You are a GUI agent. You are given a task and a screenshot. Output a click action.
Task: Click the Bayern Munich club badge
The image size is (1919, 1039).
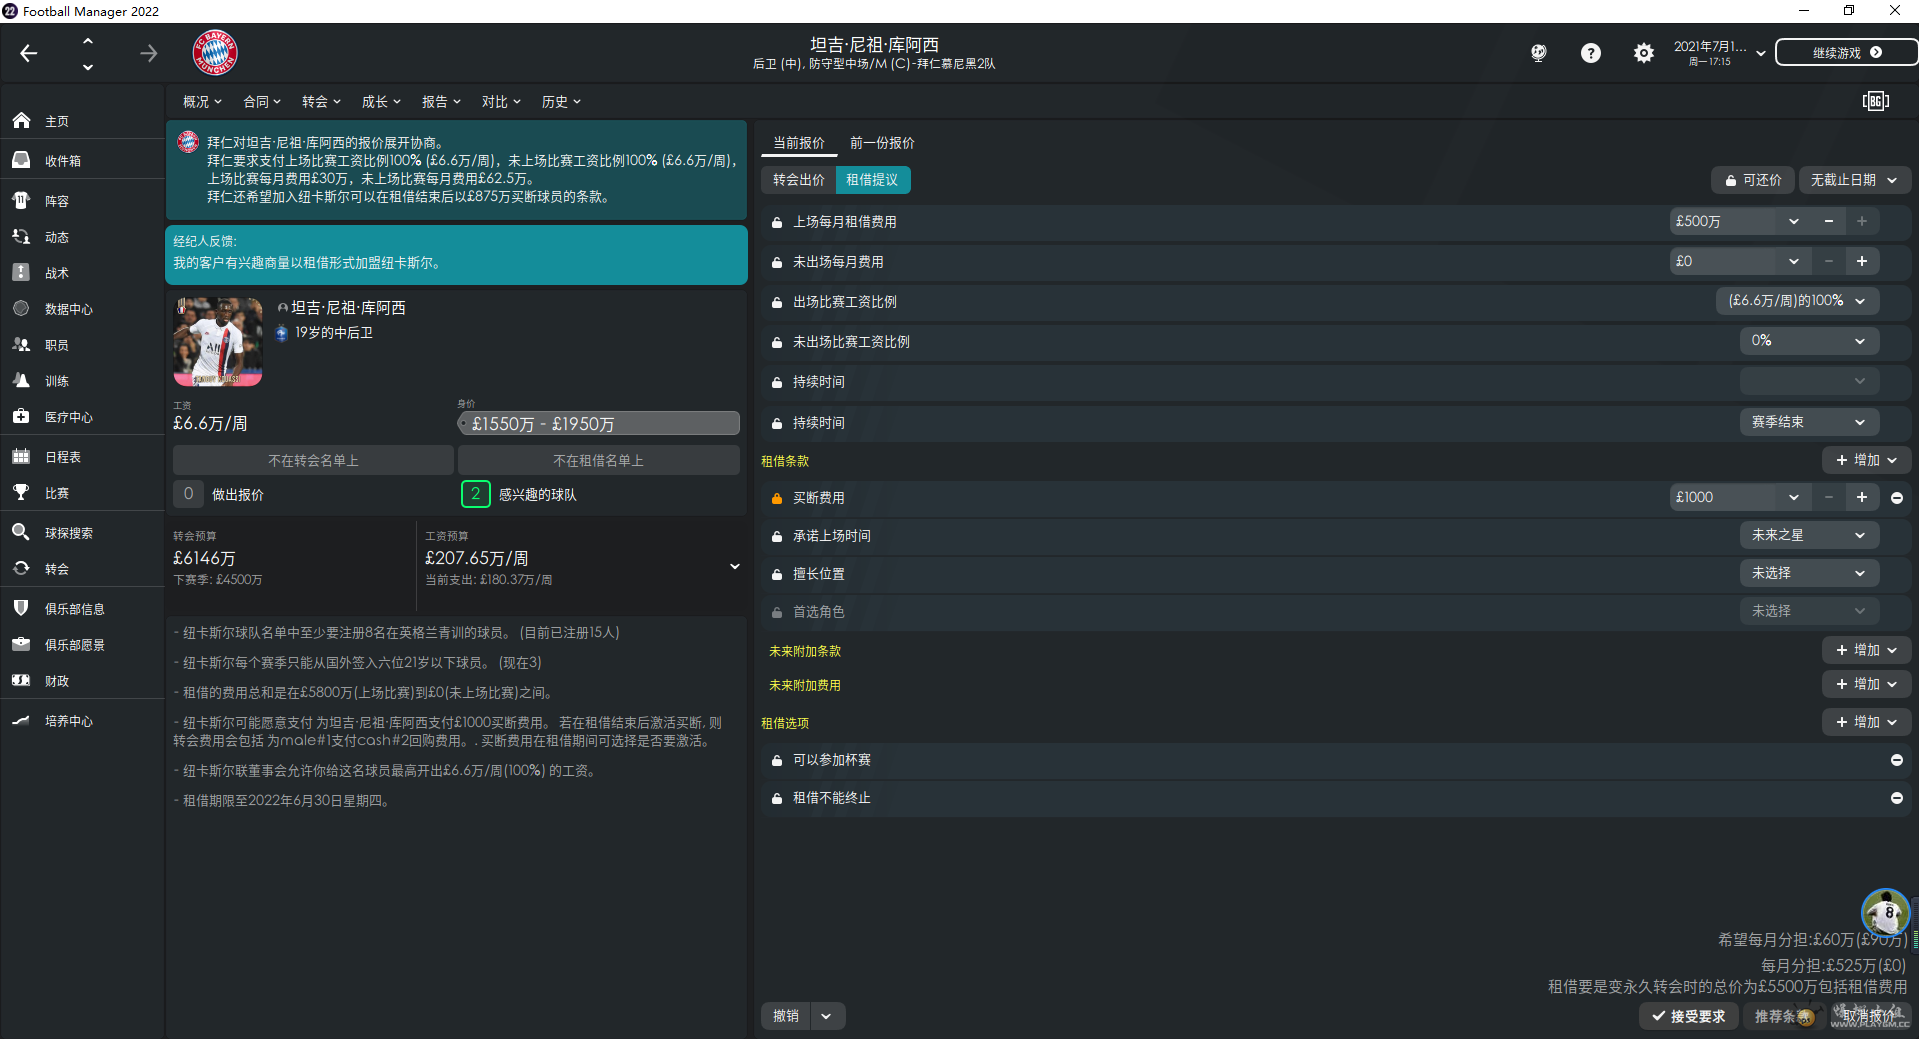pos(215,53)
